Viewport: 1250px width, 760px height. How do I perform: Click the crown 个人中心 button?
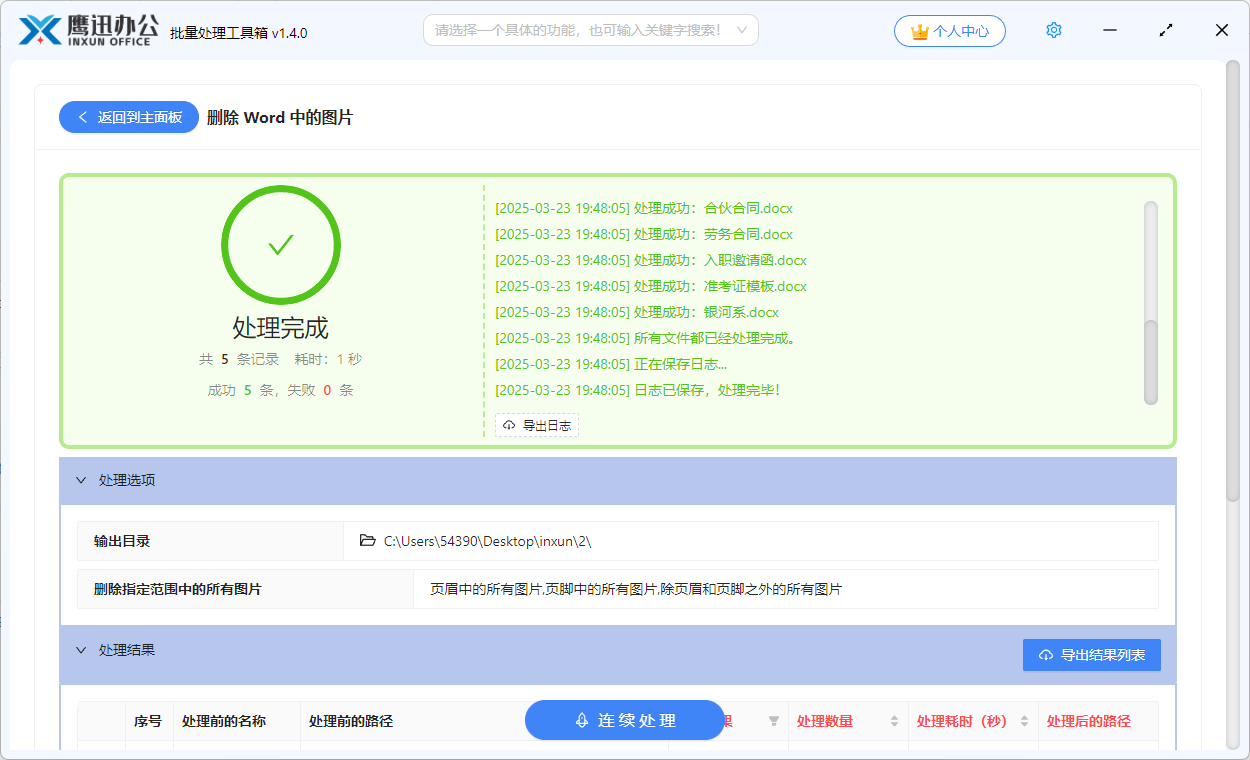pos(950,31)
